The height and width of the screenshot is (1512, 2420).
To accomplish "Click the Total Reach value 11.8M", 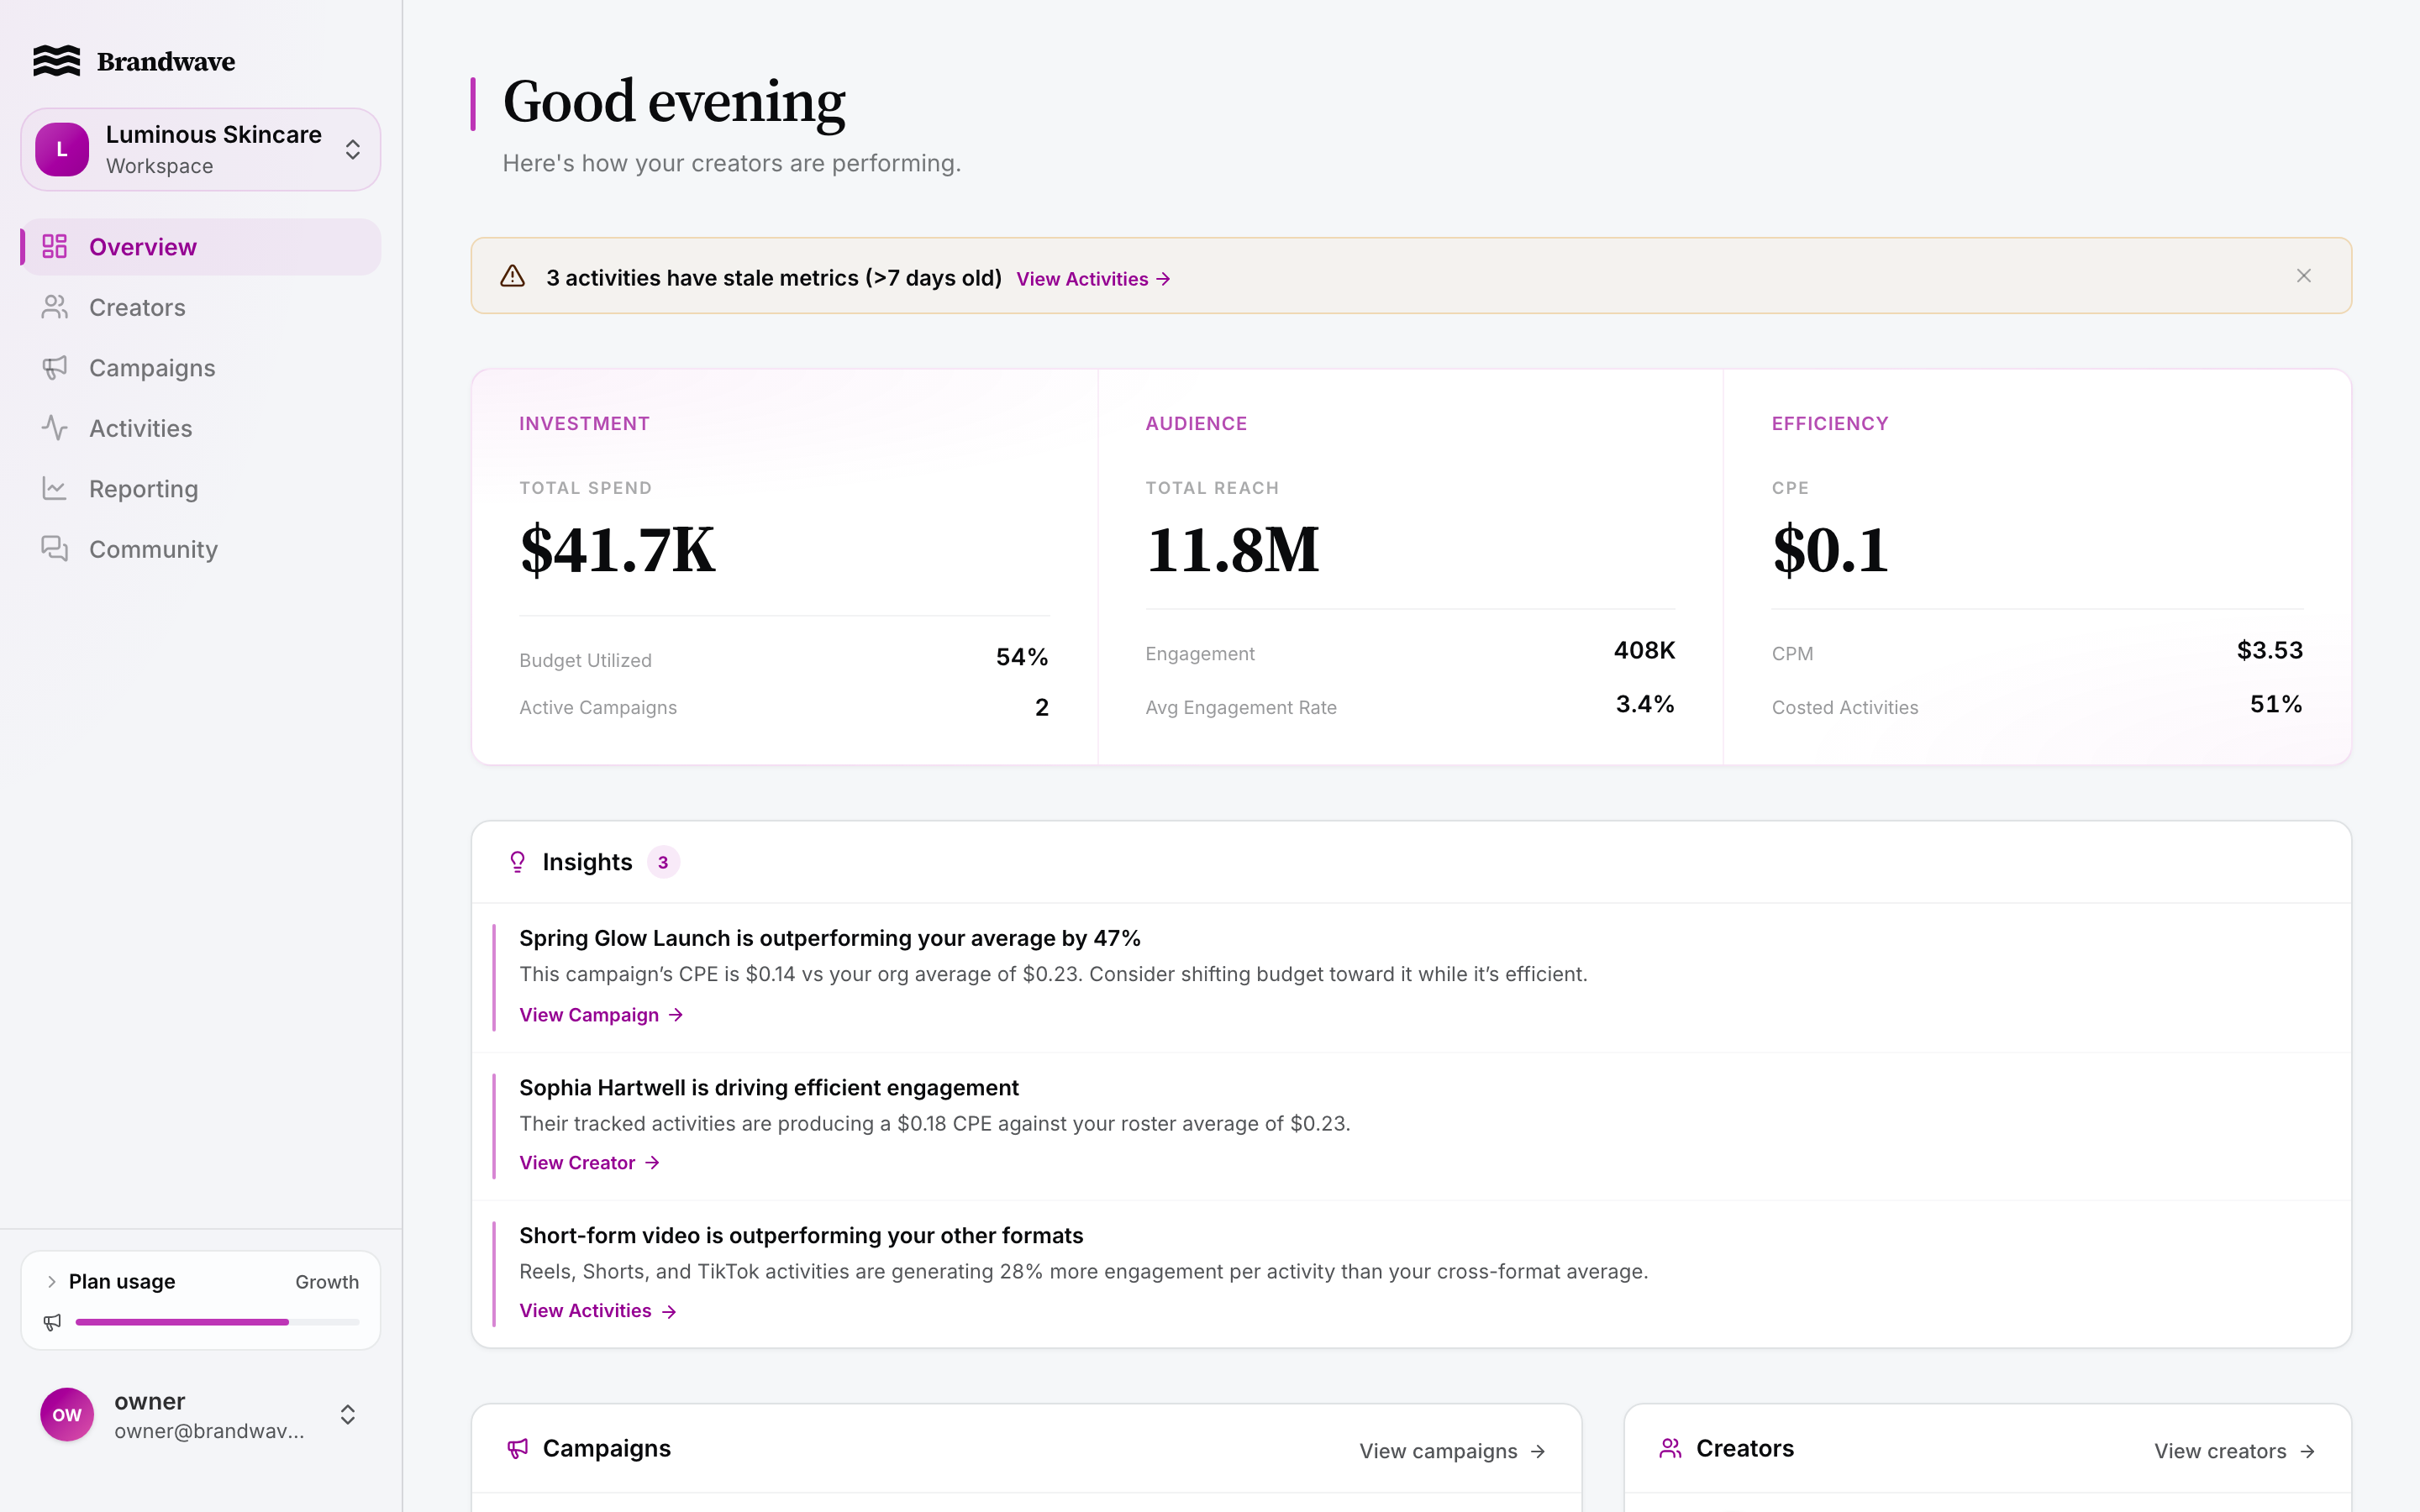I will (1232, 549).
